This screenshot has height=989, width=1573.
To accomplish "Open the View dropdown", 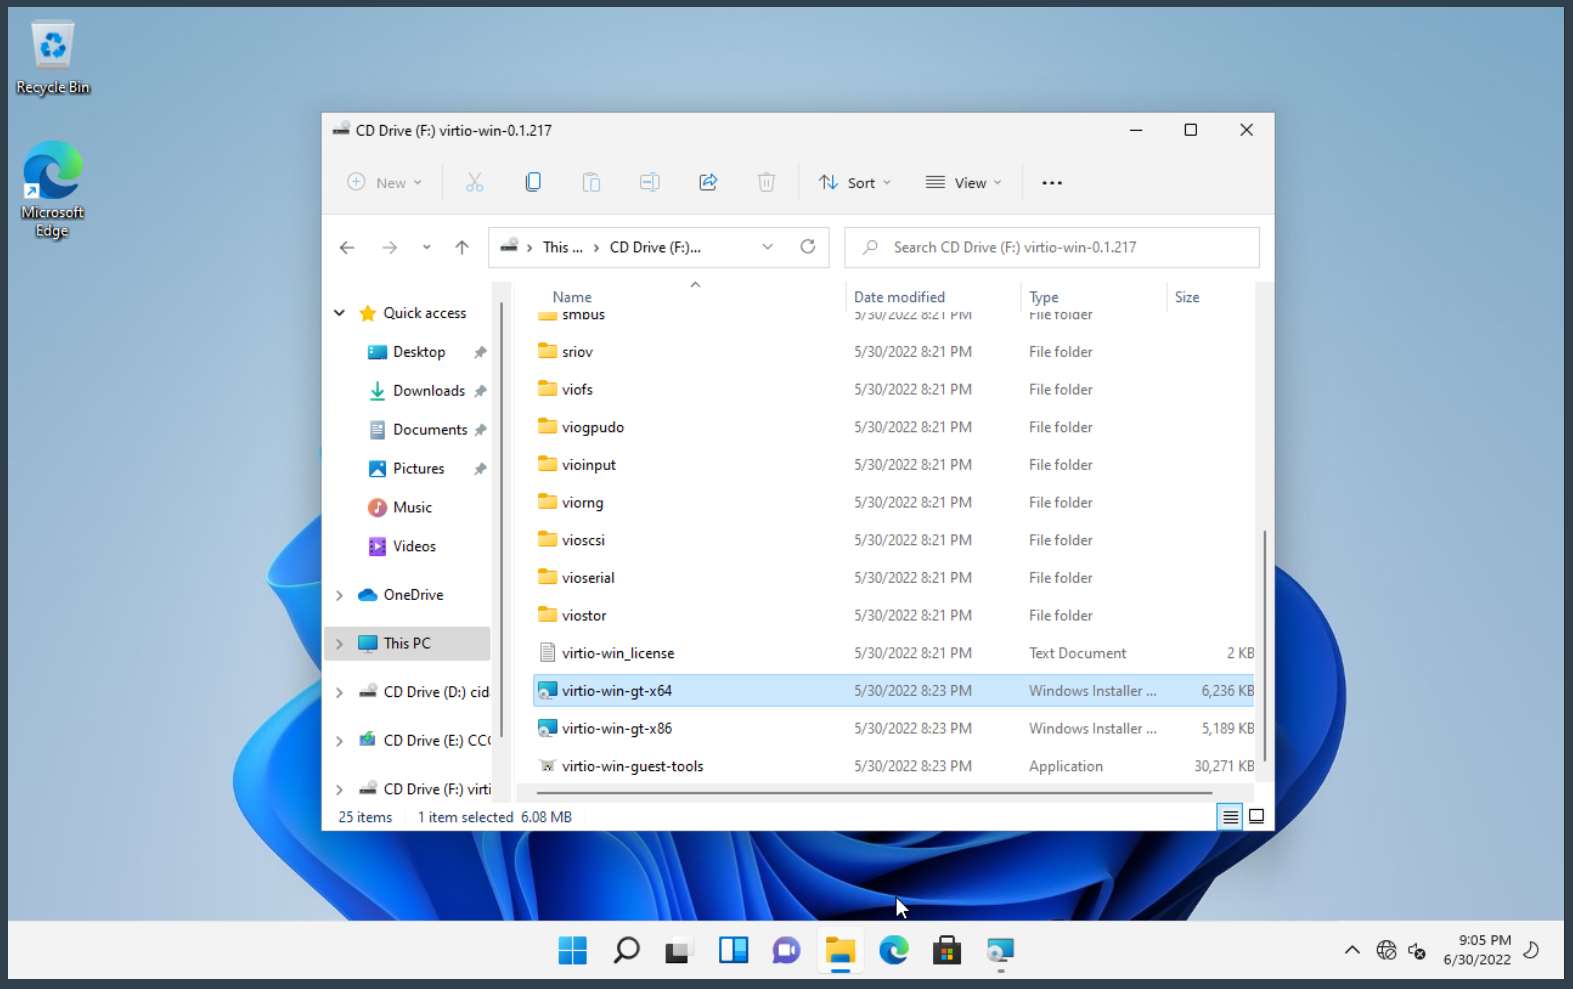I will click(963, 183).
